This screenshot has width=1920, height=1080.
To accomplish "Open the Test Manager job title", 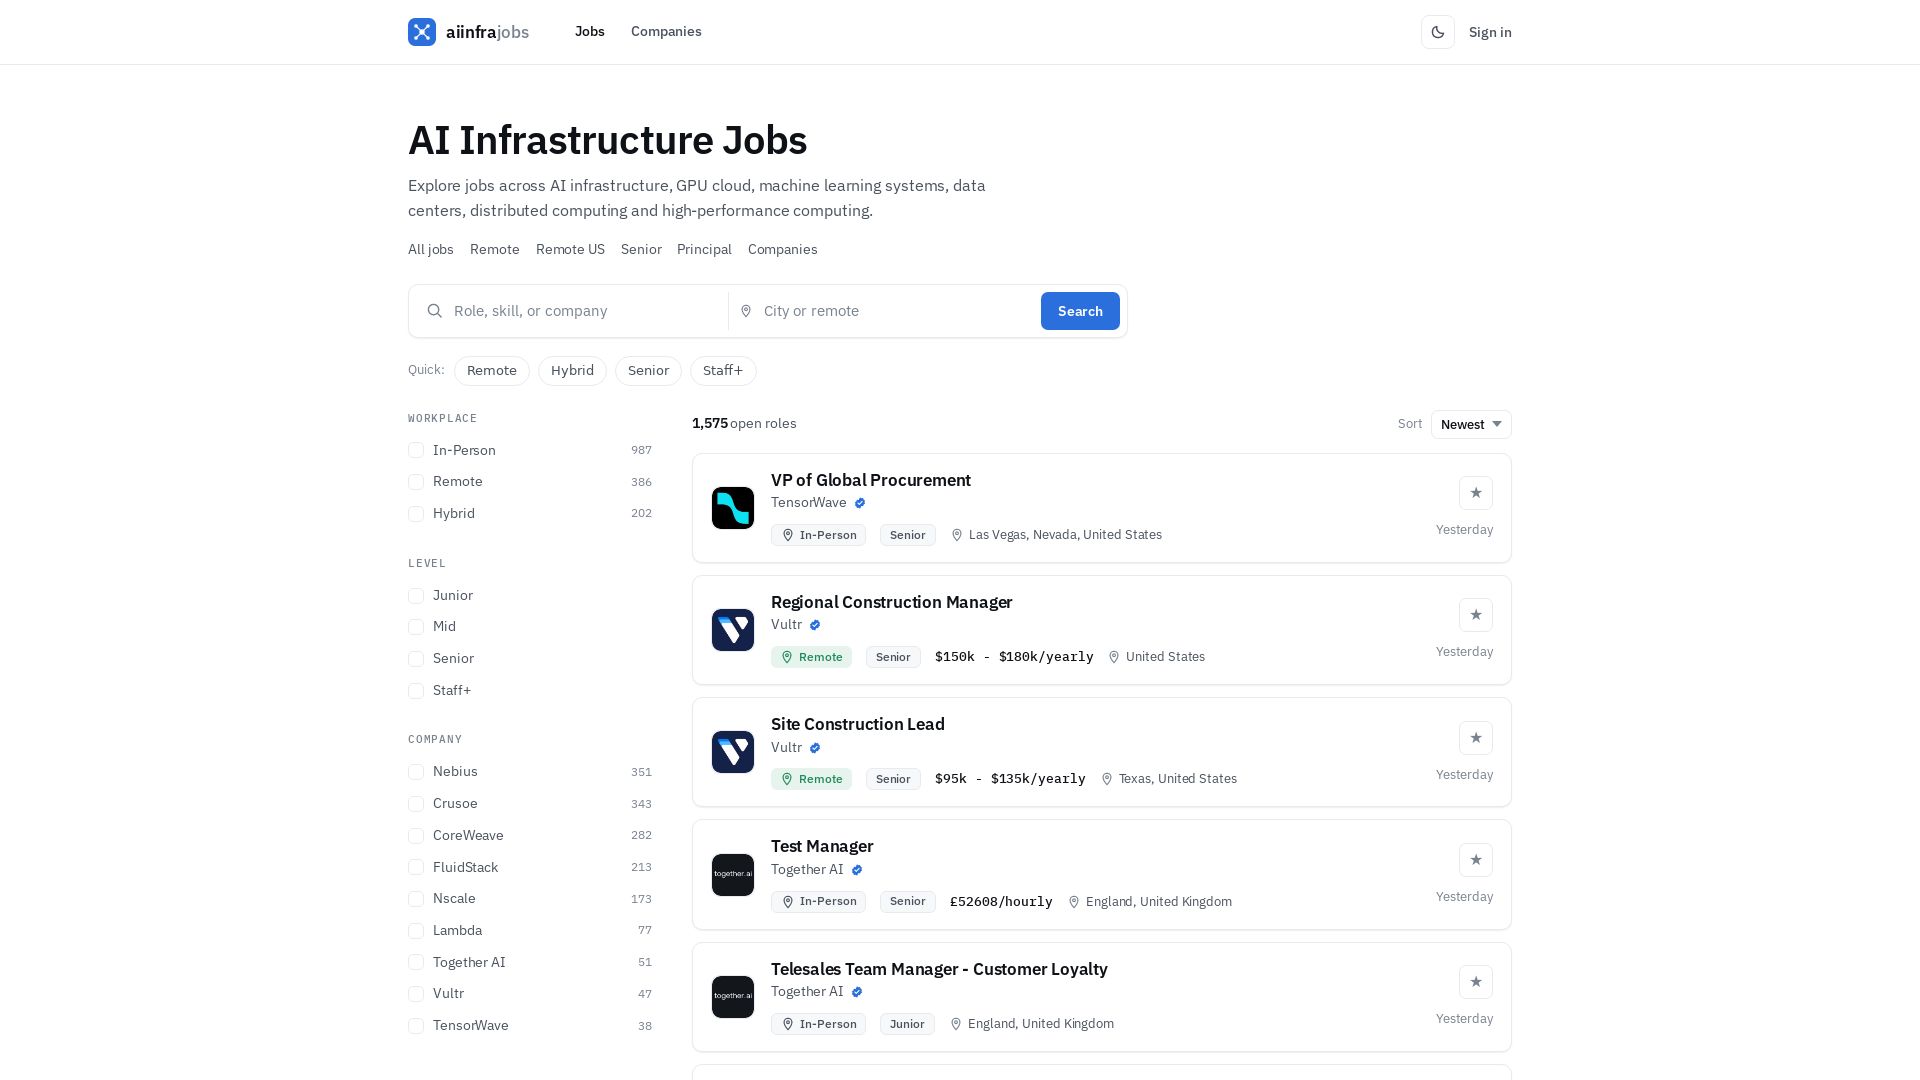I will click(x=822, y=846).
